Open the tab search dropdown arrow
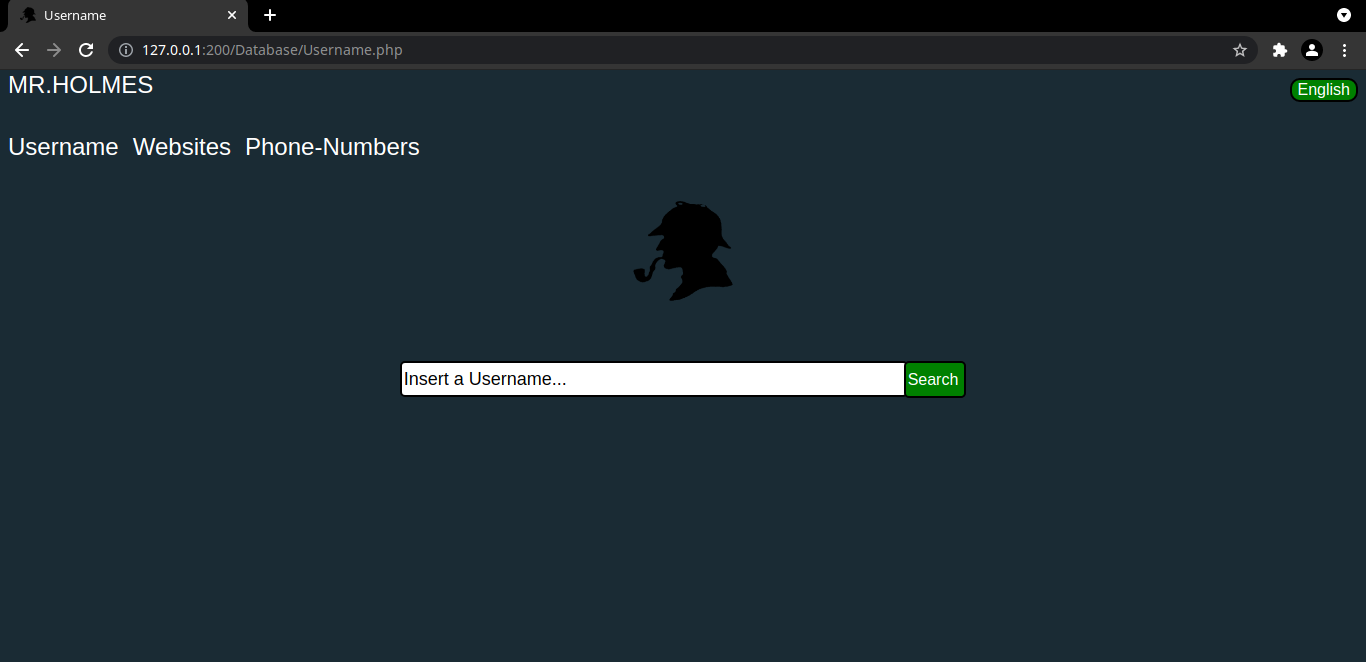The image size is (1366, 662). click(1344, 15)
